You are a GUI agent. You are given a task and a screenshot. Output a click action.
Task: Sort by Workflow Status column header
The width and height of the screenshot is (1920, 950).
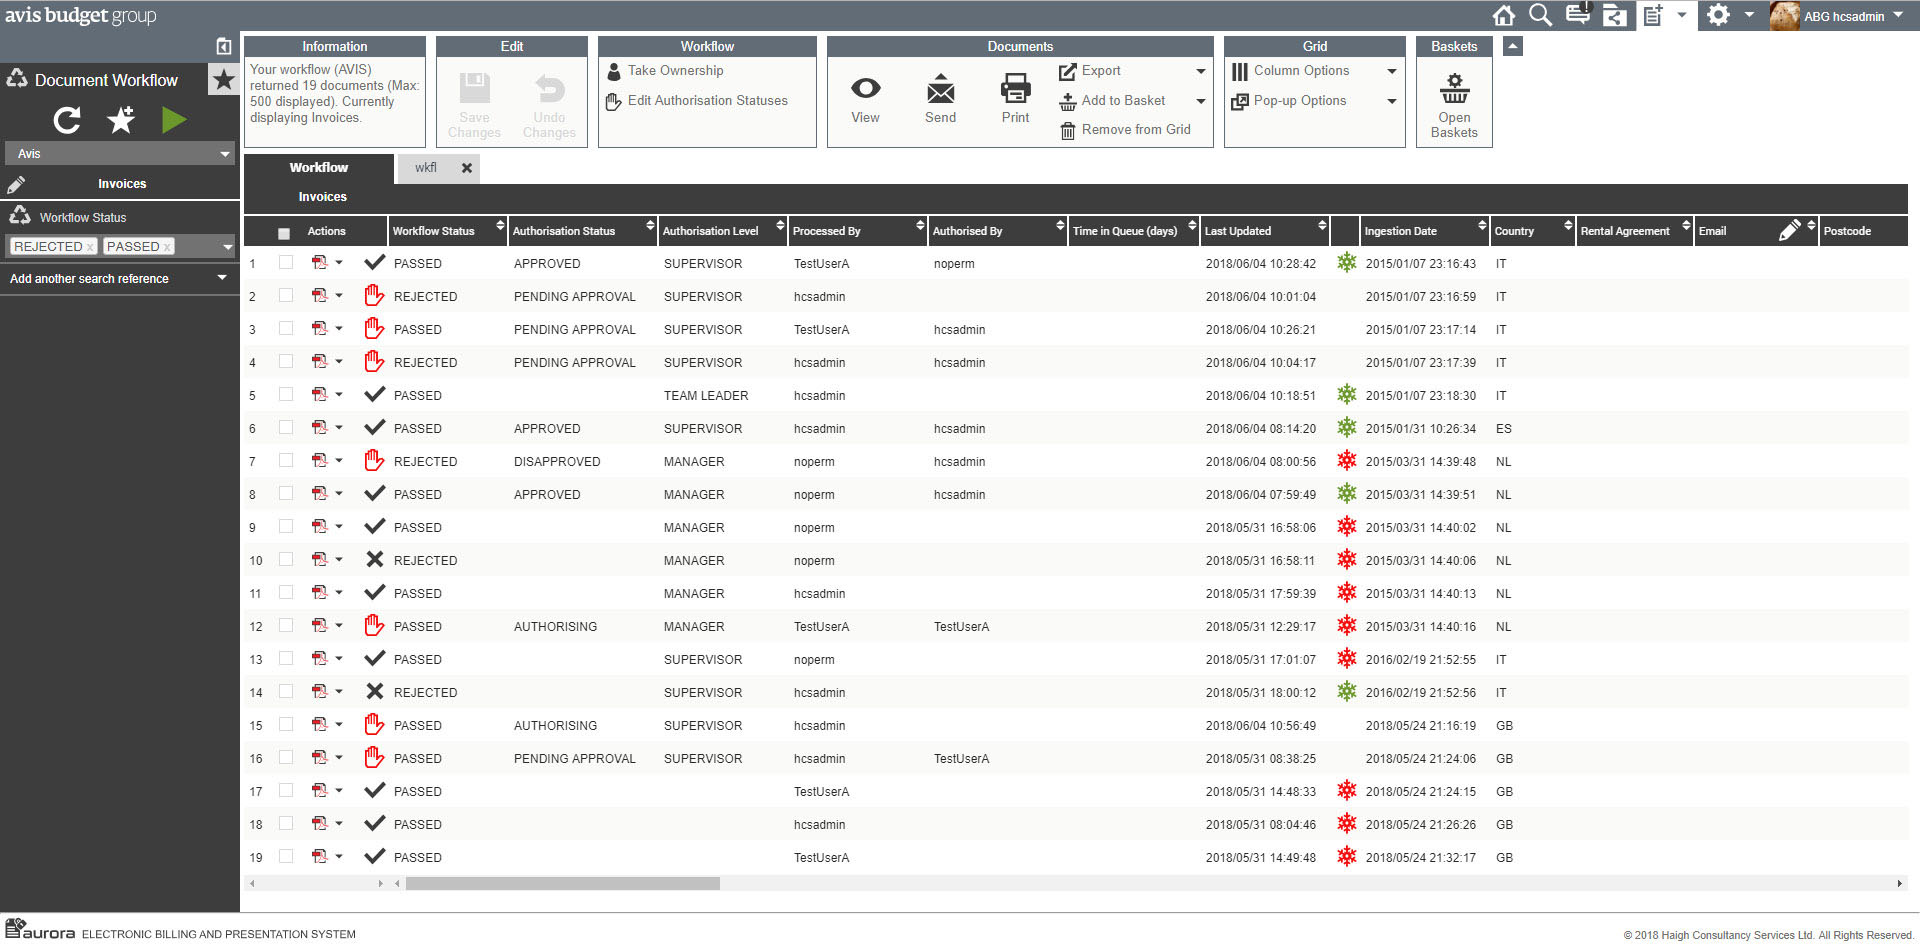point(447,231)
